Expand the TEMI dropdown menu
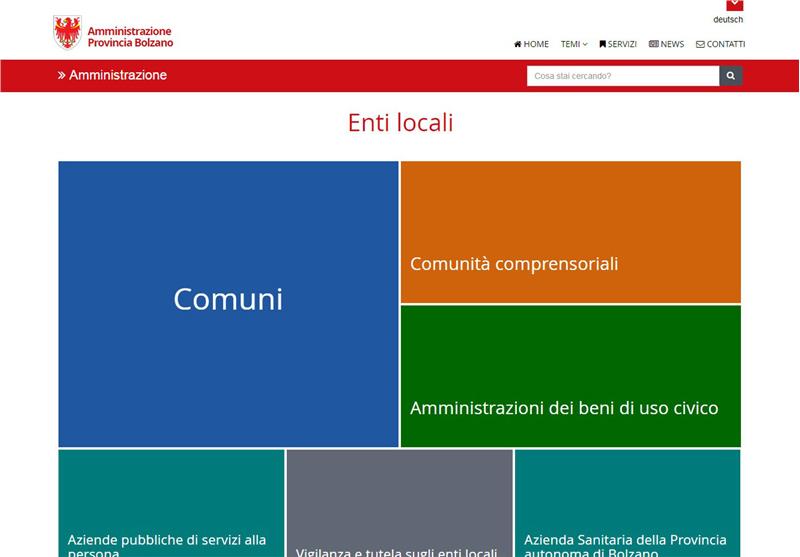Image resolution: width=800 pixels, height=557 pixels. coord(574,44)
